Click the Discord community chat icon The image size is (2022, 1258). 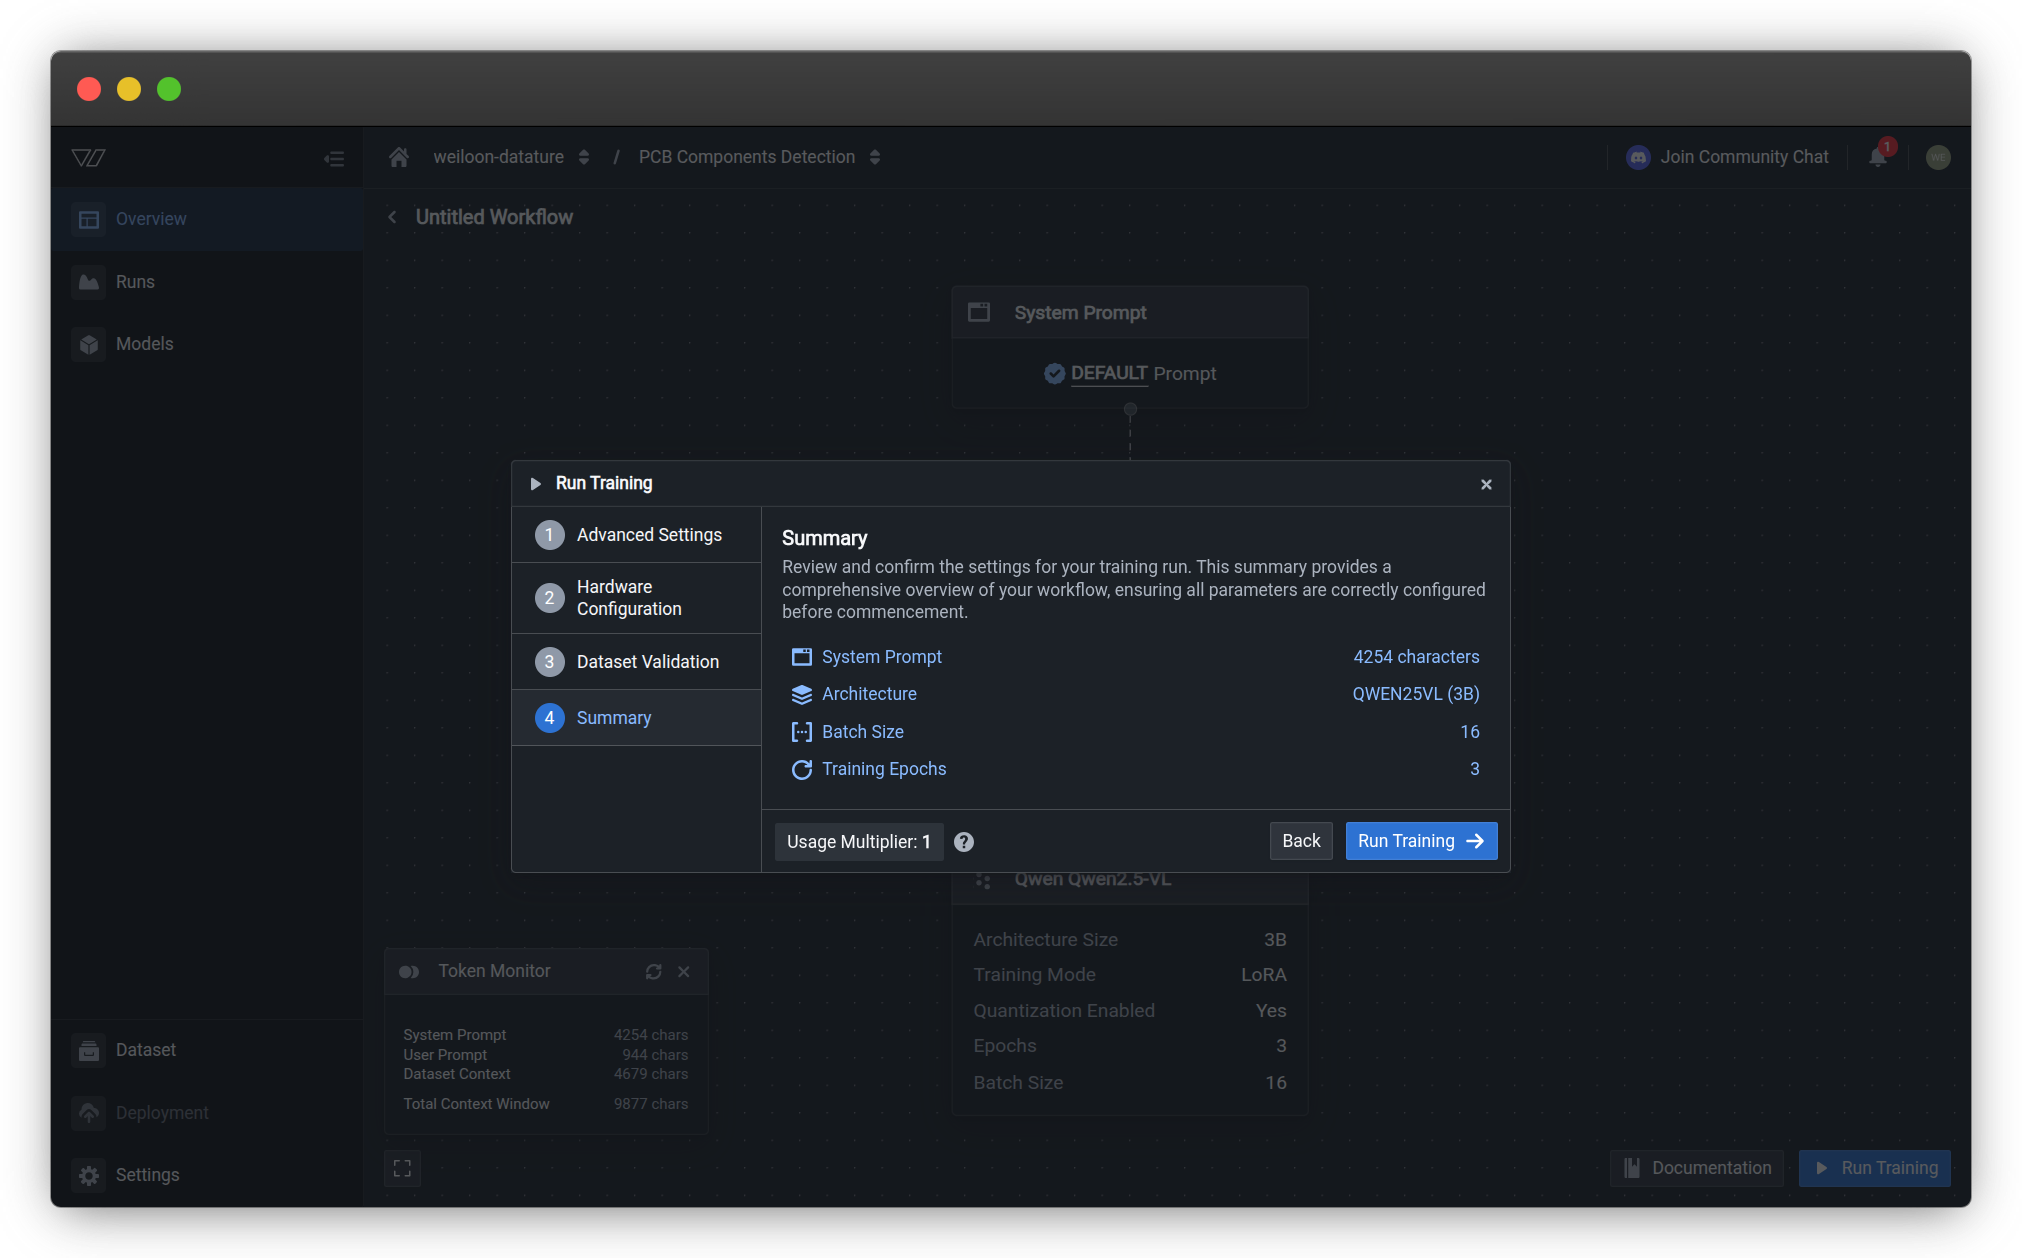pyautogui.click(x=1638, y=157)
